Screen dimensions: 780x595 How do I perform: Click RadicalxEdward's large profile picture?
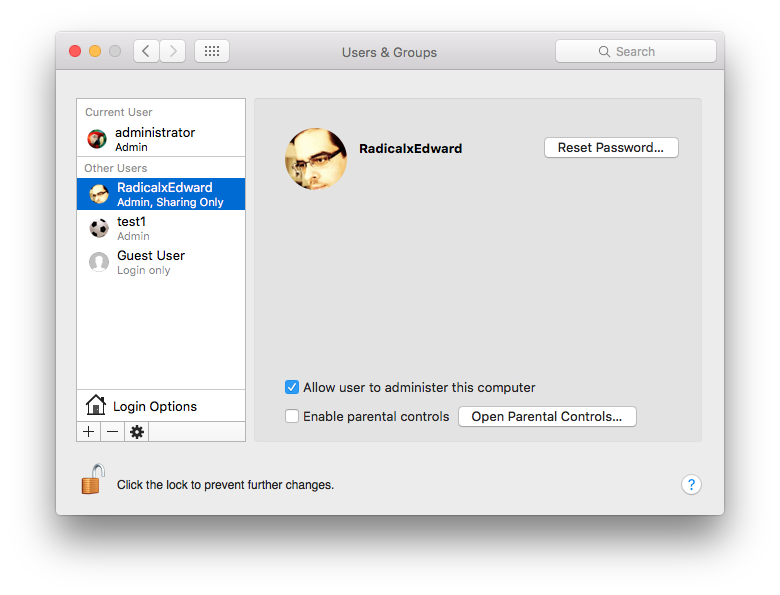tap(316, 159)
